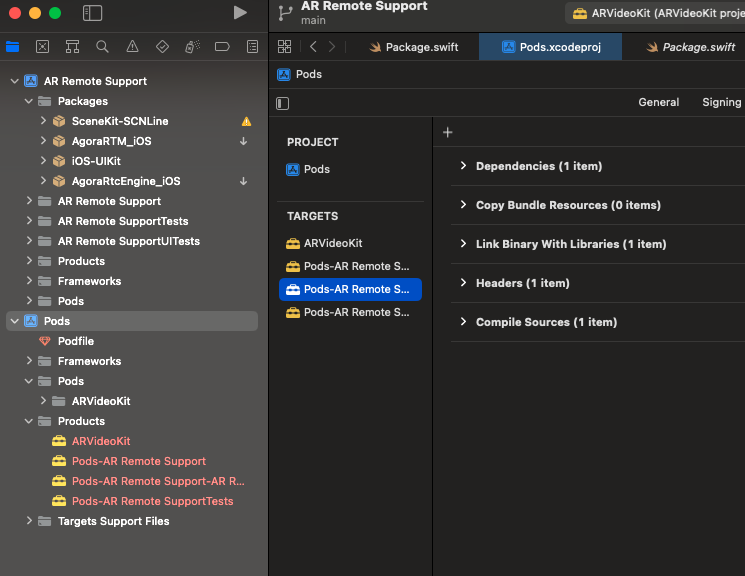Collapse the Packages folder
Viewport: 745px width, 576px height.
click(29, 101)
